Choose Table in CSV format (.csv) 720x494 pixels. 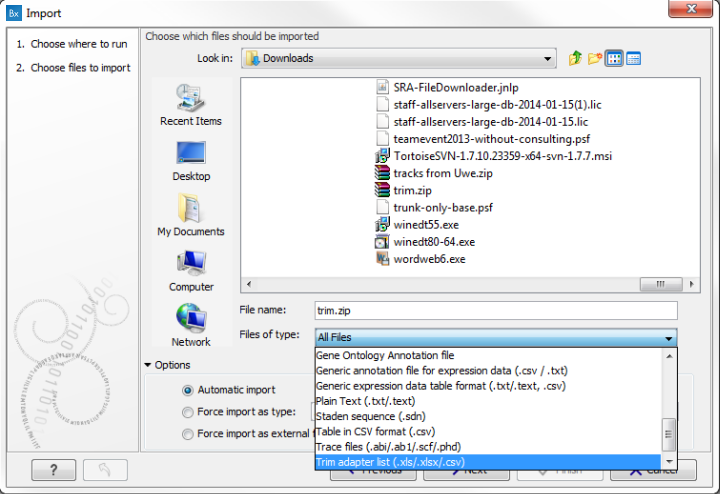(x=488, y=431)
